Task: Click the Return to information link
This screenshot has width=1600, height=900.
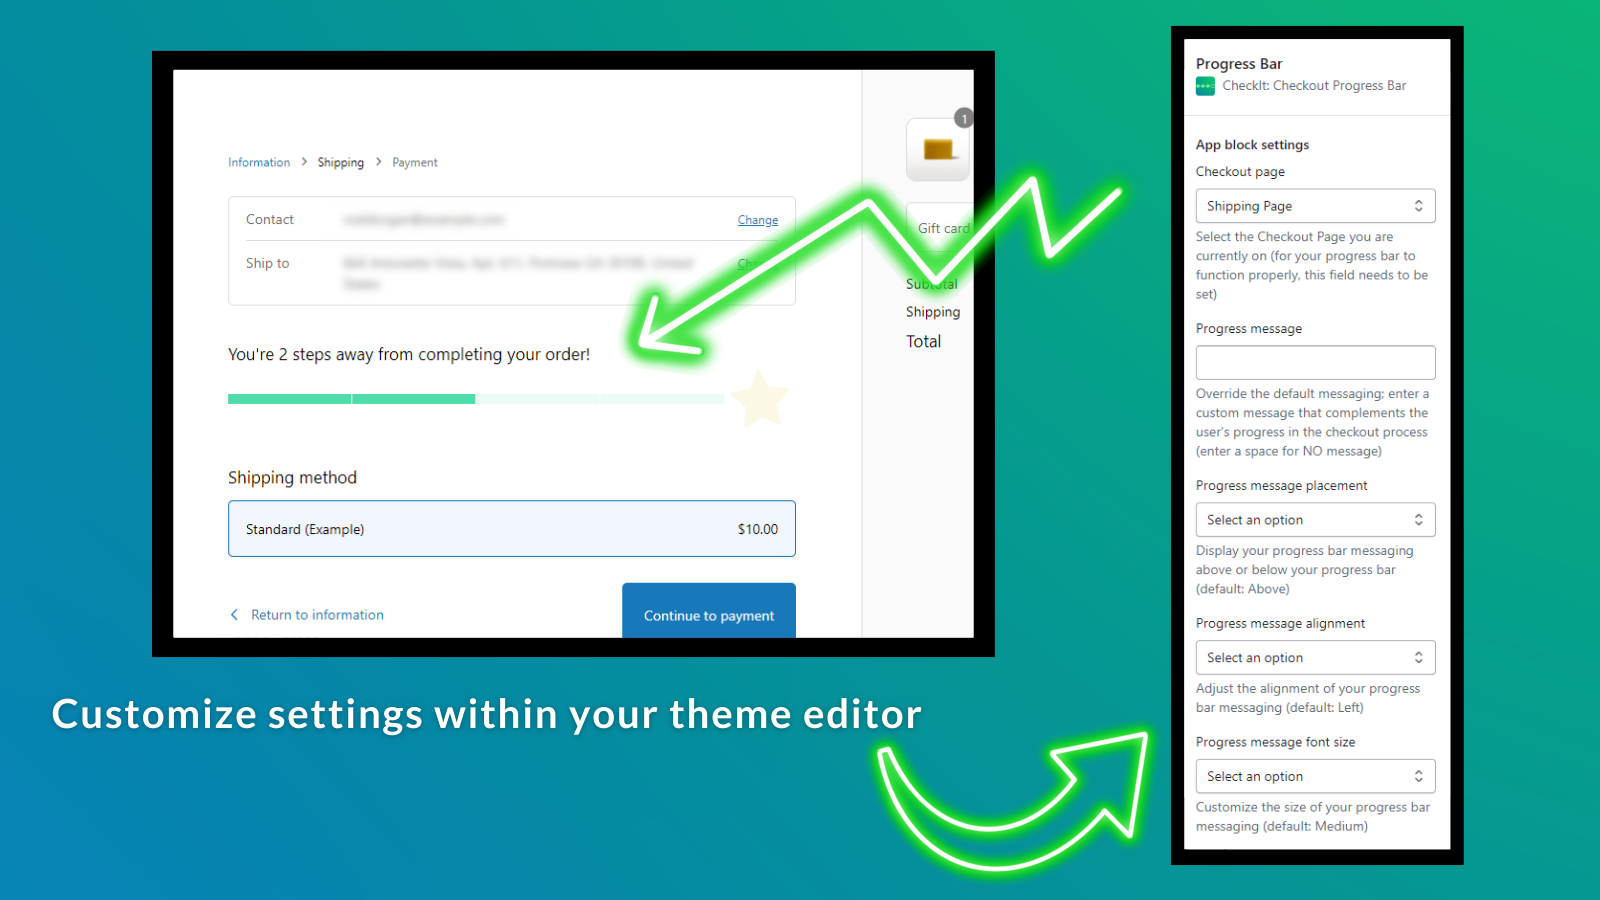Action: (317, 614)
